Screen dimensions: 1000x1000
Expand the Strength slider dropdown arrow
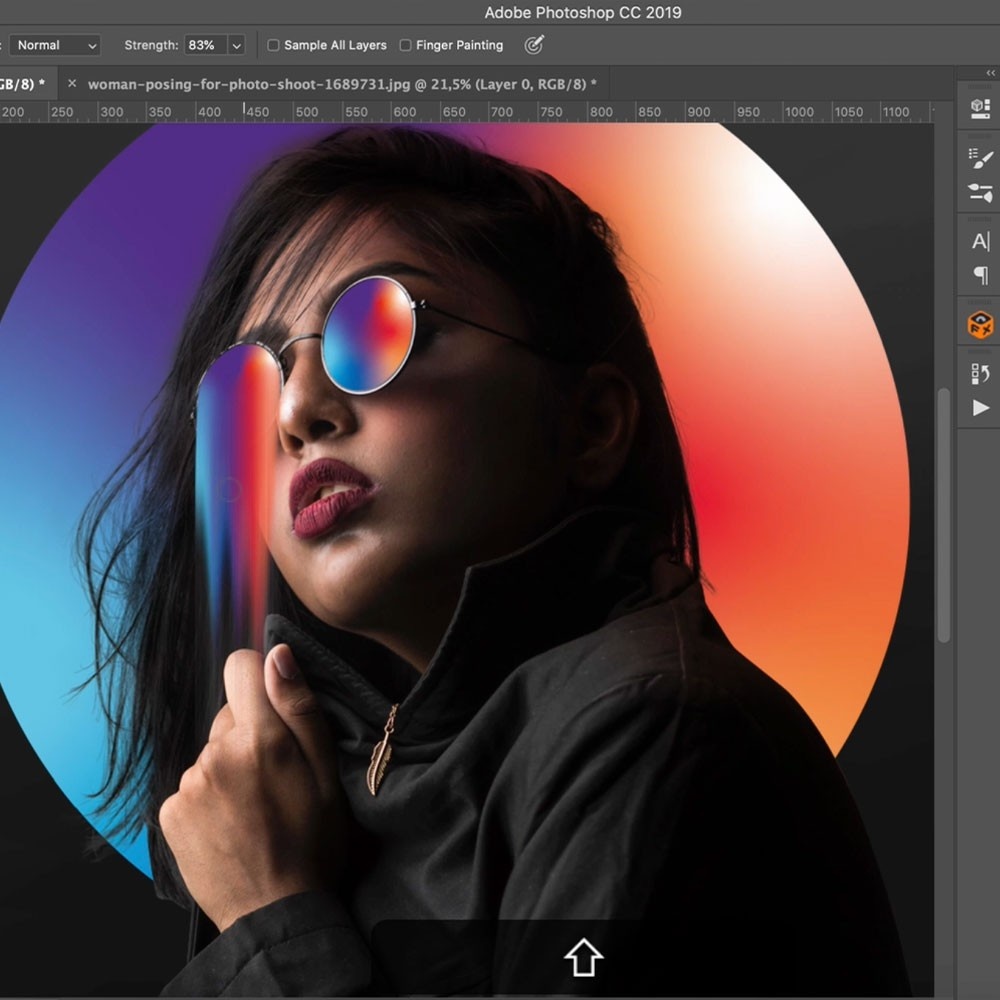[237, 45]
